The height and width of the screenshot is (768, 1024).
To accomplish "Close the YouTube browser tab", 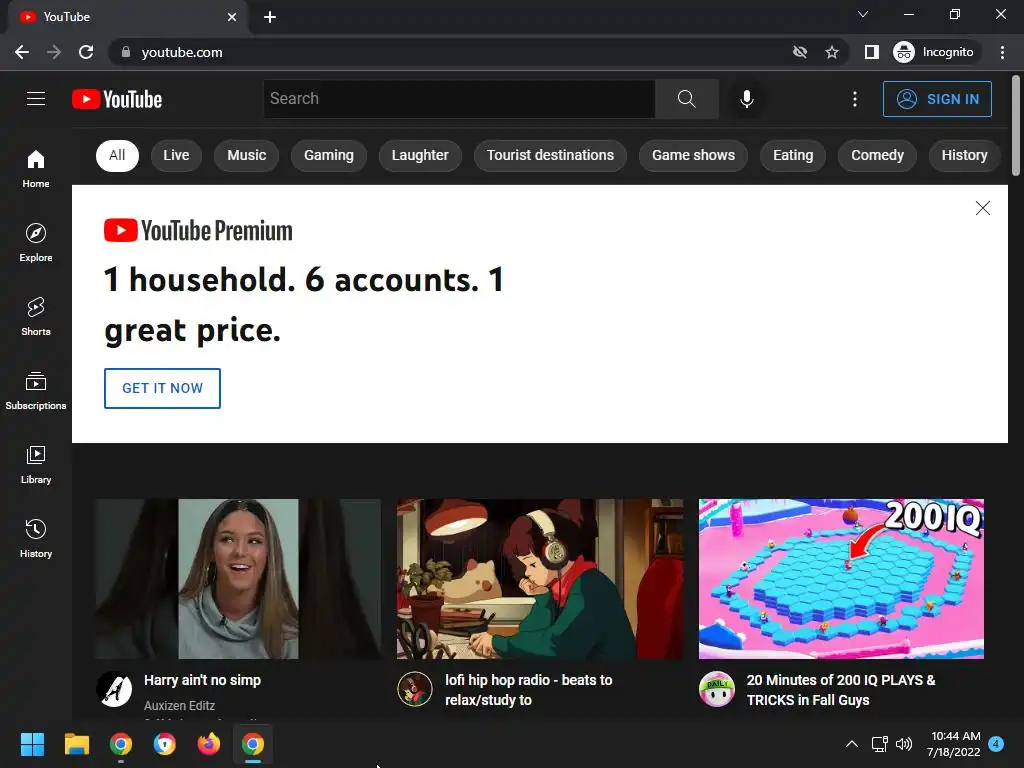I will (x=232, y=17).
